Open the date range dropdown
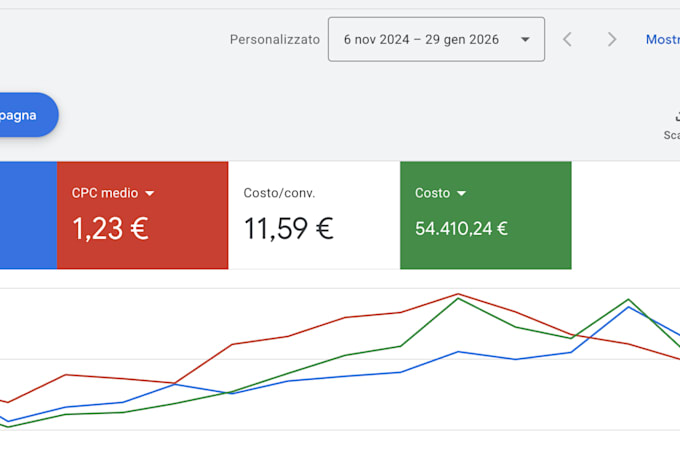The width and height of the screenshot is (680, 459). click(436, 39)
